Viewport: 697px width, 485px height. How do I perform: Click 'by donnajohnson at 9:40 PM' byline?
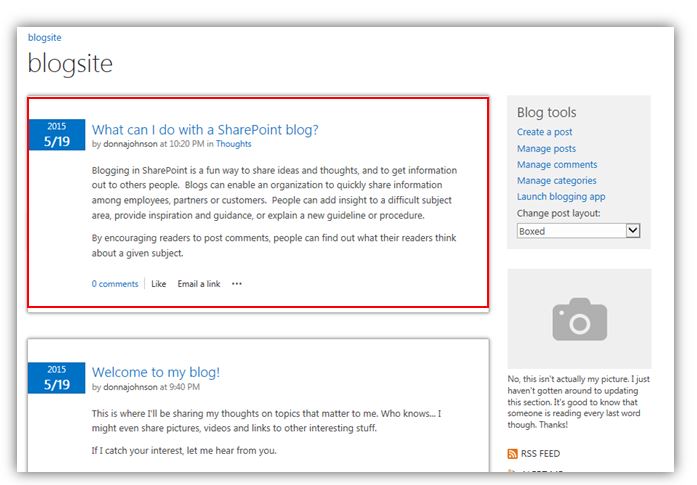(146, 387)
